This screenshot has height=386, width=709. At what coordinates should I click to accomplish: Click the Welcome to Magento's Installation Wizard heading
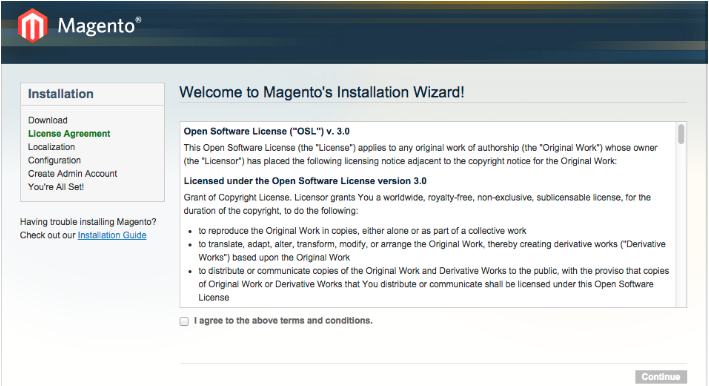pos(321,92)
